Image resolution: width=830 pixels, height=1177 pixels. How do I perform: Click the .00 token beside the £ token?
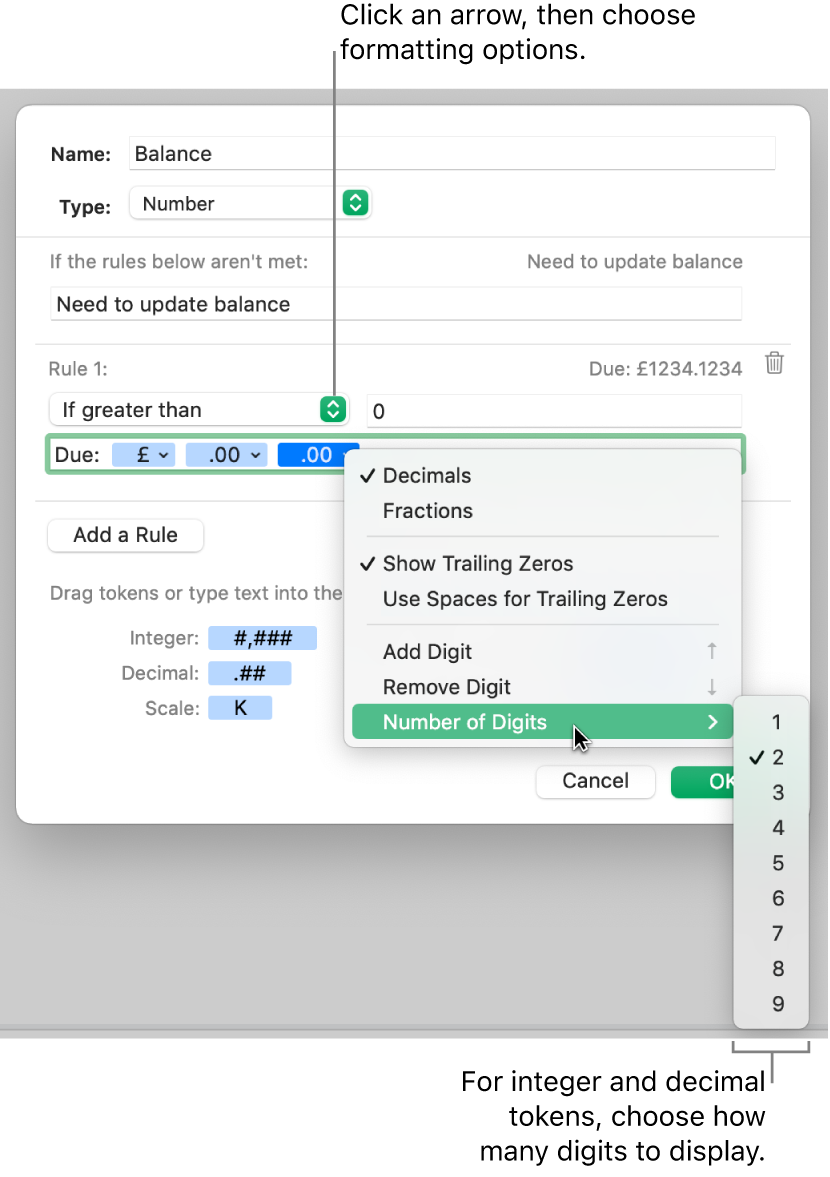click(226, 454)
